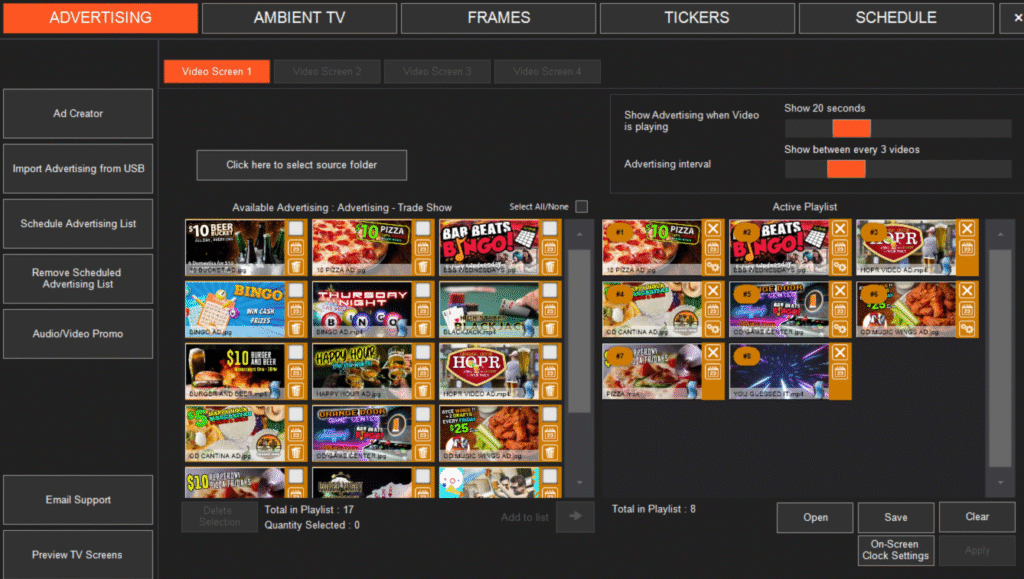This screenshot has width=1024, height=579.
Task: Open the calendar icon on the Blackjack ad
Action: coord(550,310)
